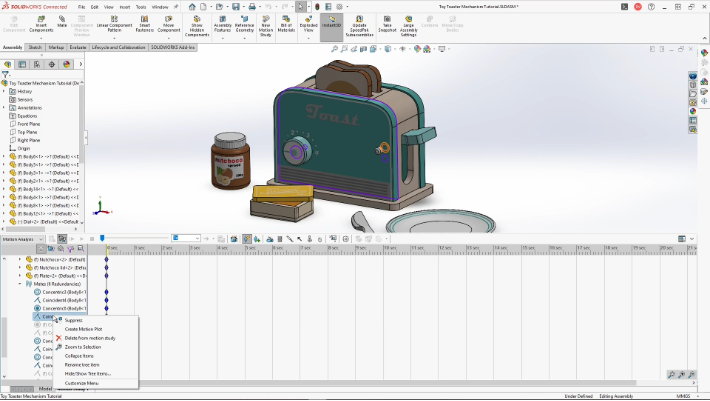Toggle the Autokey button in motion toolbar
710x401 pixels.
(247, 239)
